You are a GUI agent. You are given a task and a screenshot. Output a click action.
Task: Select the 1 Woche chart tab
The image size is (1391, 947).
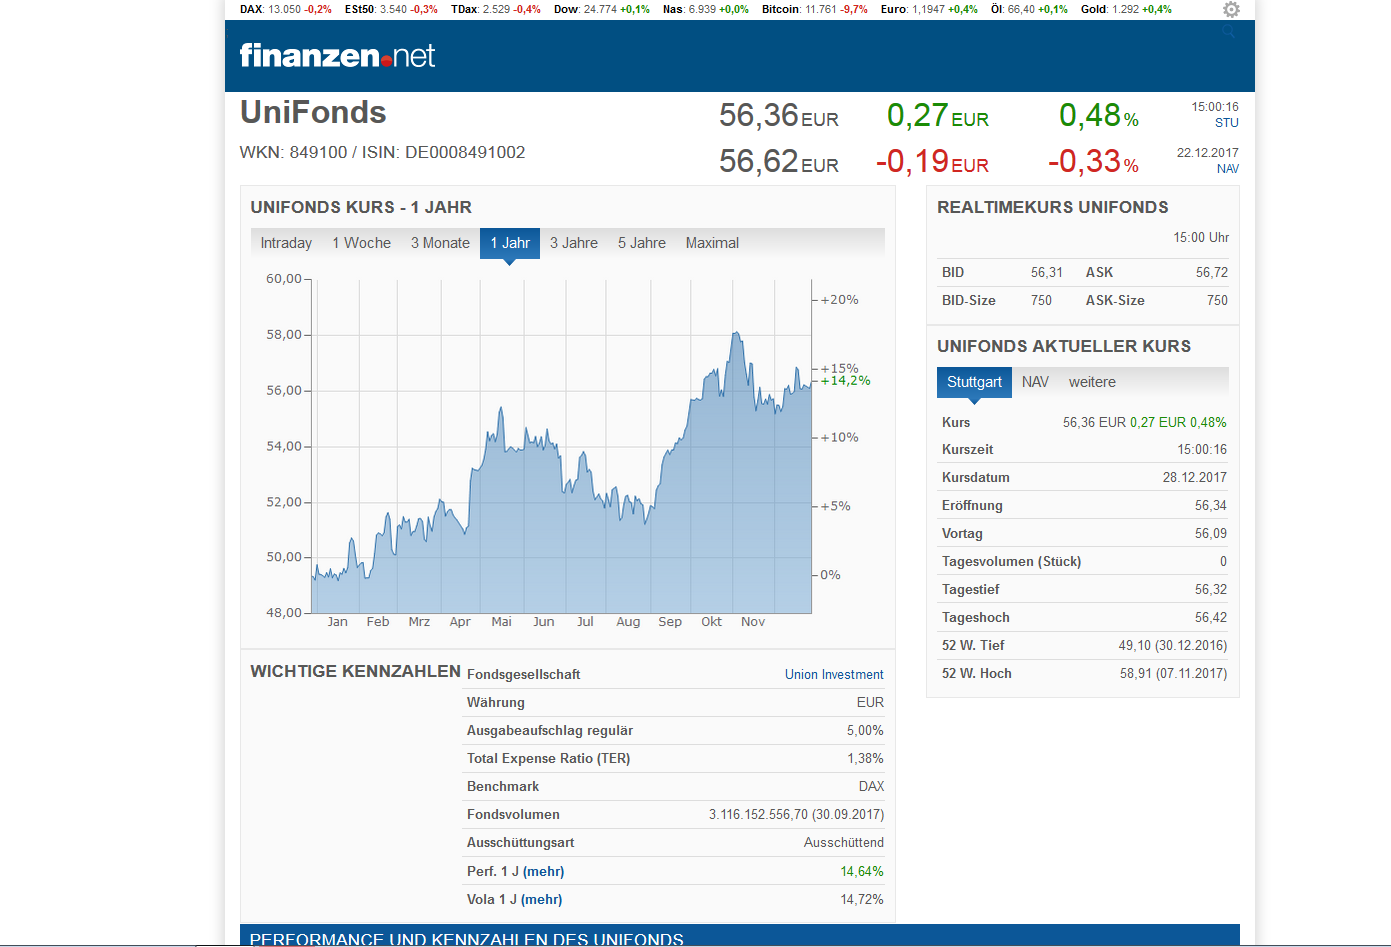click(361, 243)
